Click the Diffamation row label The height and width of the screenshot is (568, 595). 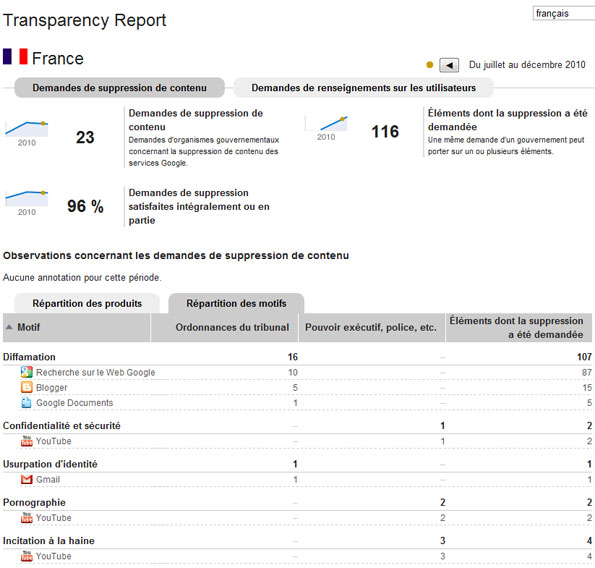pos(29,357)
